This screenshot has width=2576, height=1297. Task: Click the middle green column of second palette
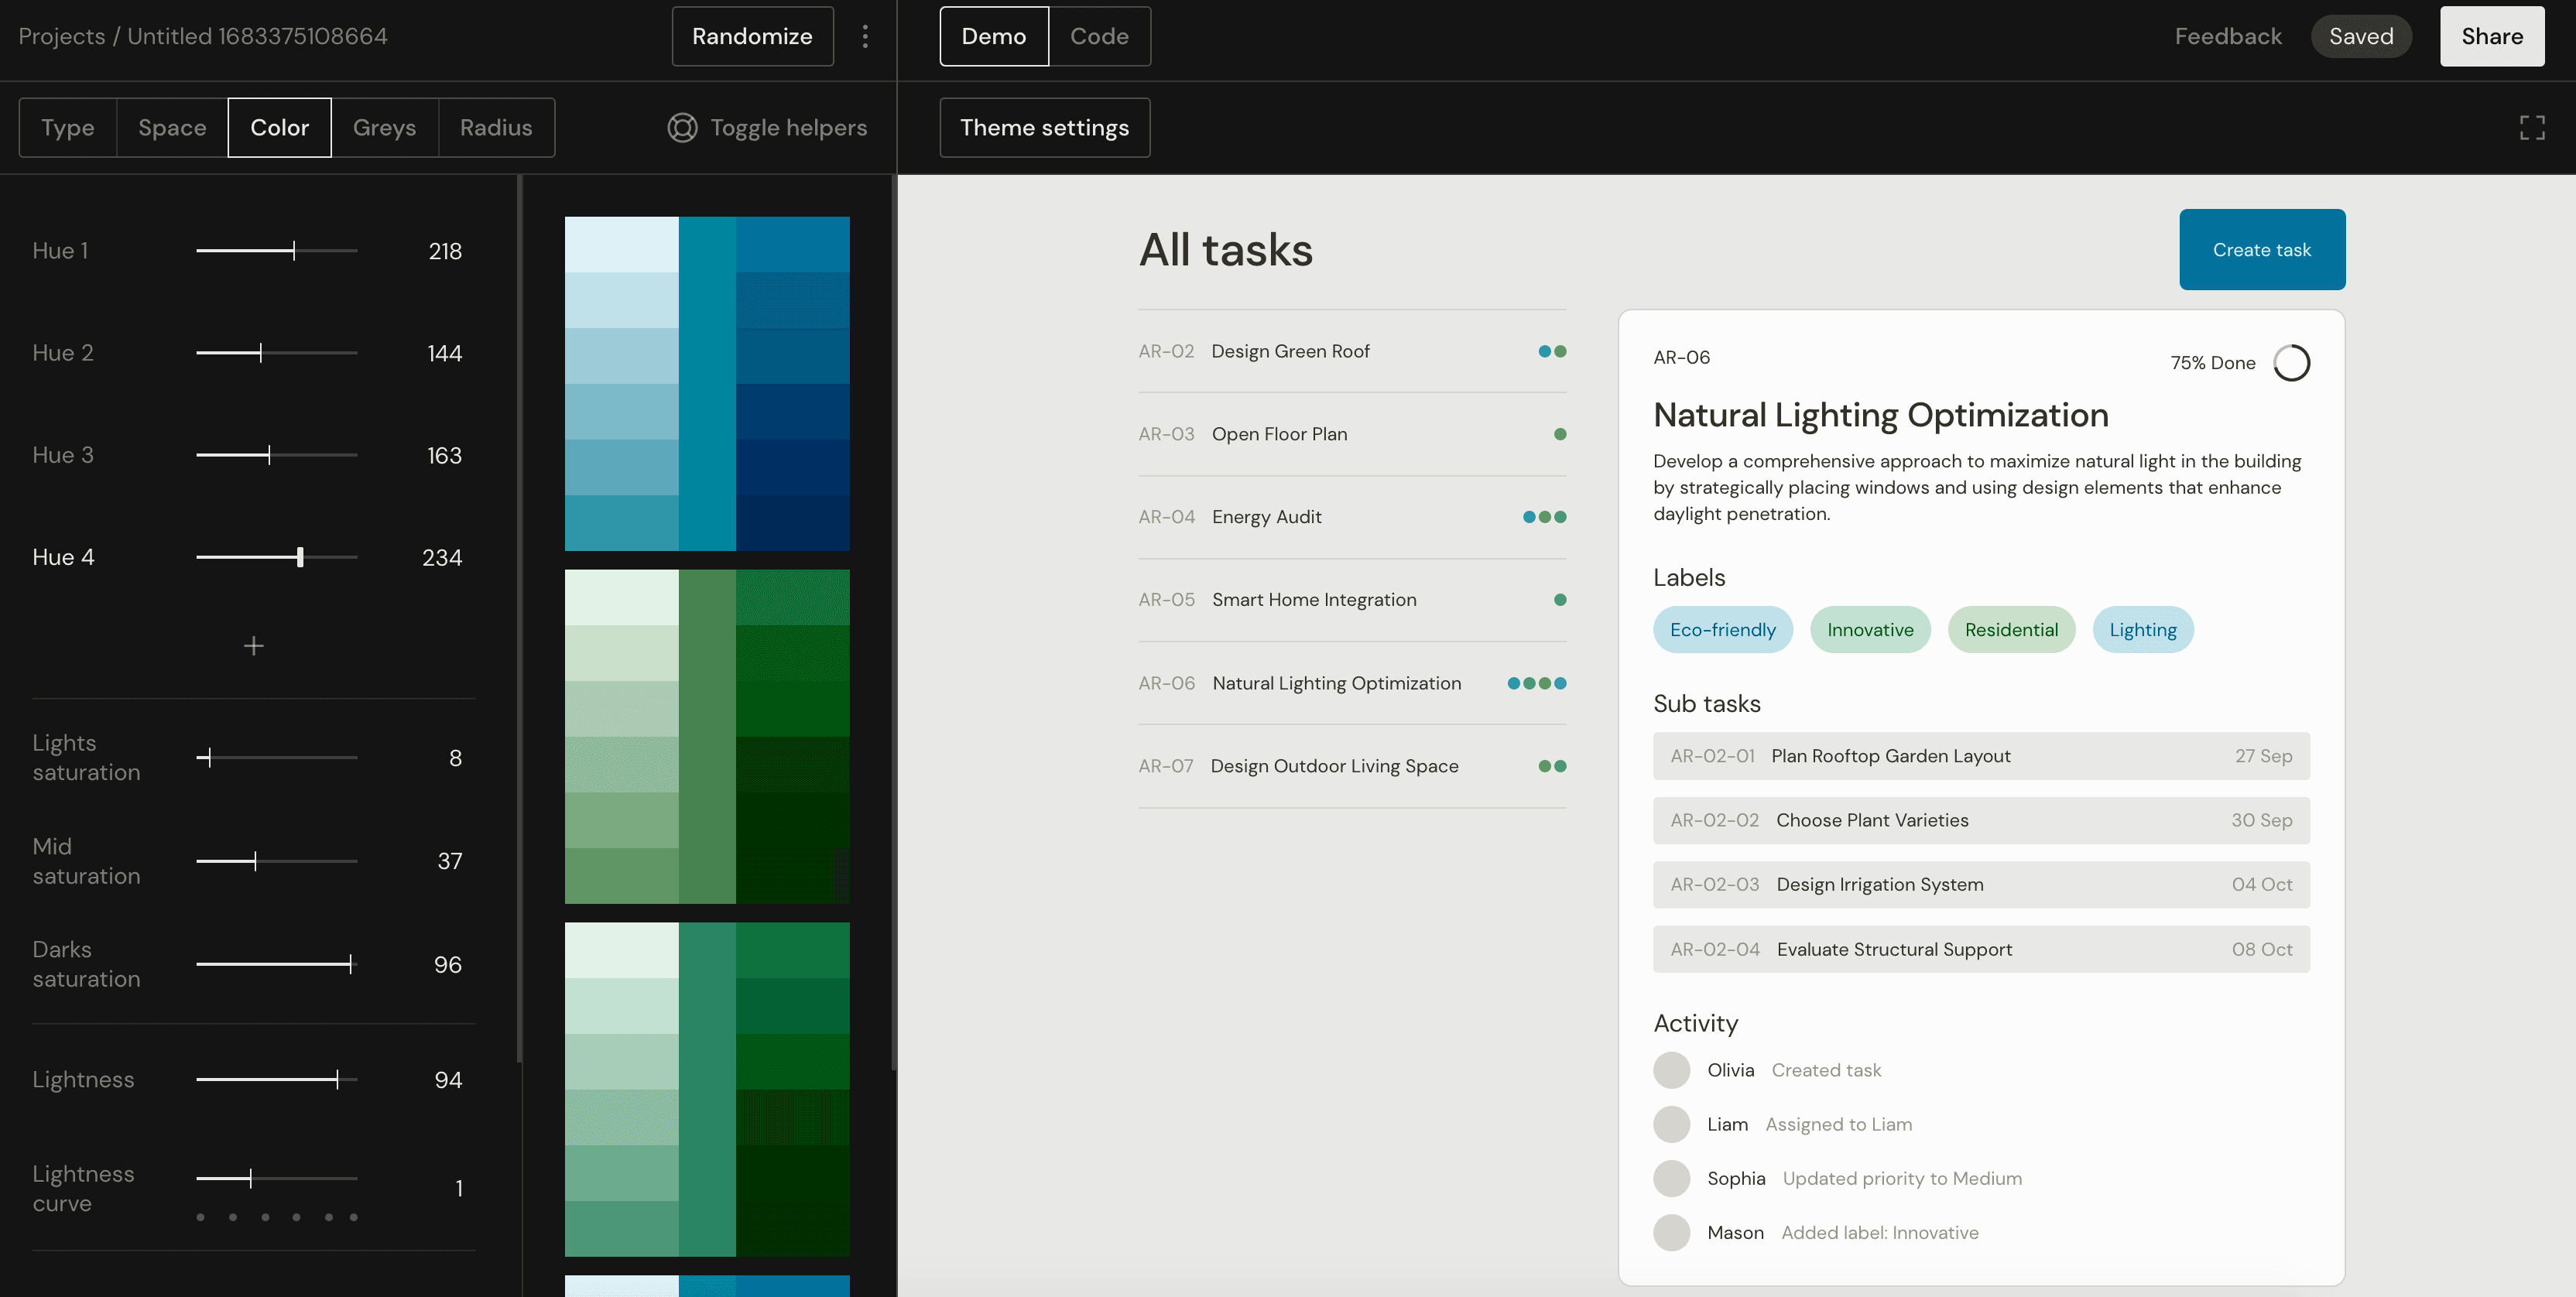[707, 737]
